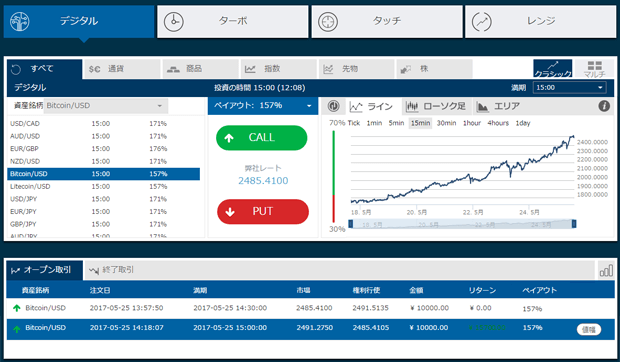Select the すべて asset filter tab
The height and width of the screenshot is (362, 620).
(x=45, y=69)
